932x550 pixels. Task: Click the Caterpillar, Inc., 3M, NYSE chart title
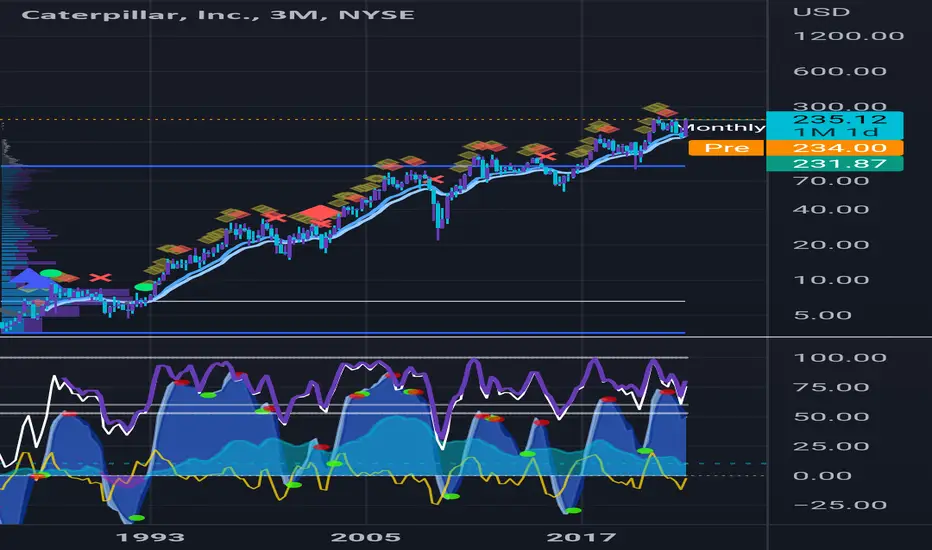click(x=218, y=14)
